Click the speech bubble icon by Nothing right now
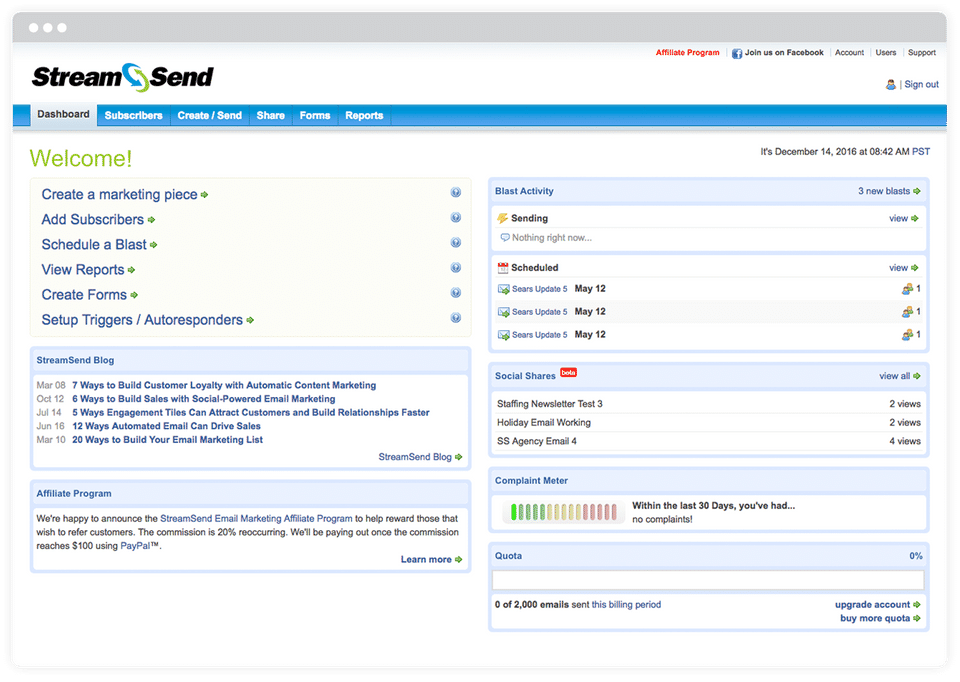 504,238
